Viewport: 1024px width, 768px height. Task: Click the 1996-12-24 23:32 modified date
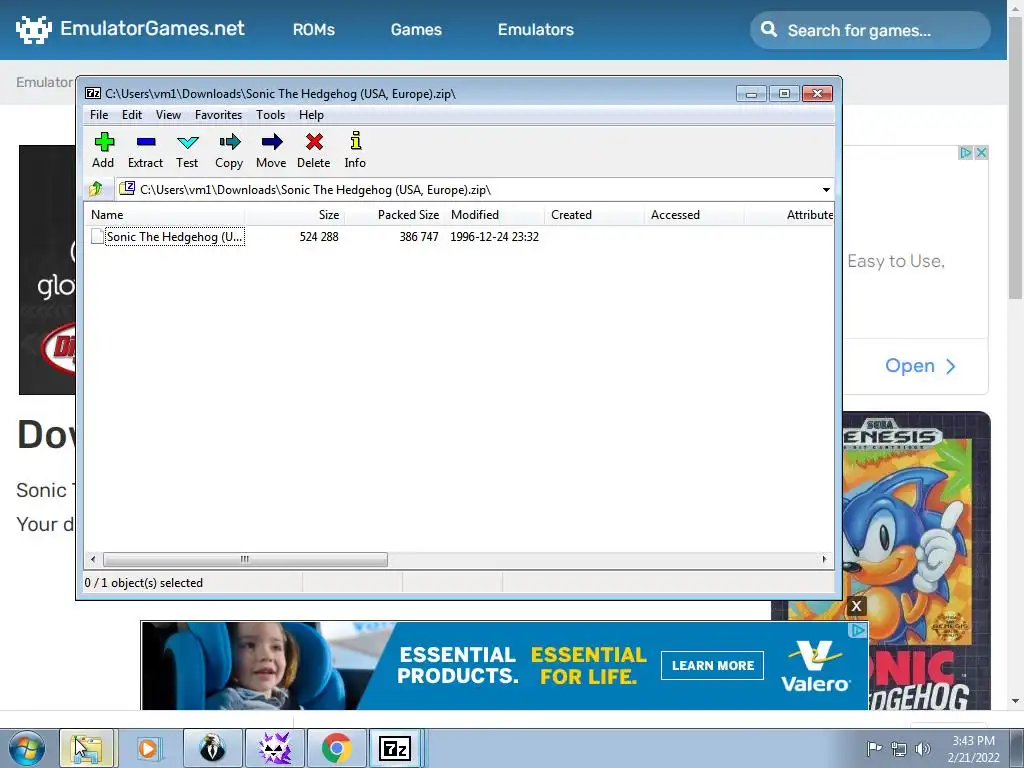pos(494,236)
